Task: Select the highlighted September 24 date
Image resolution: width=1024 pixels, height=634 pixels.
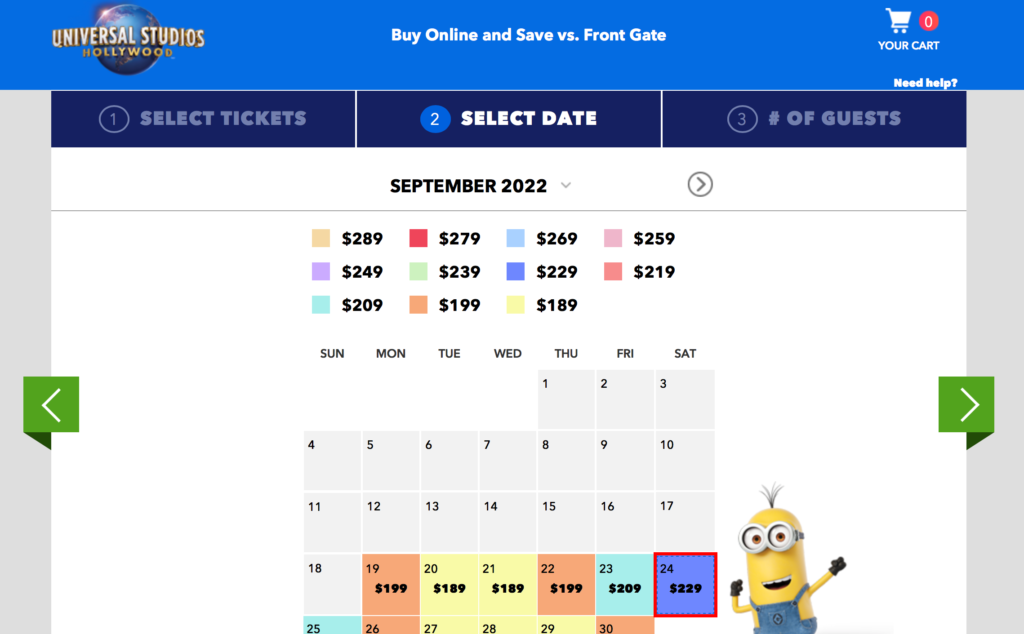Action: (684, 584)
